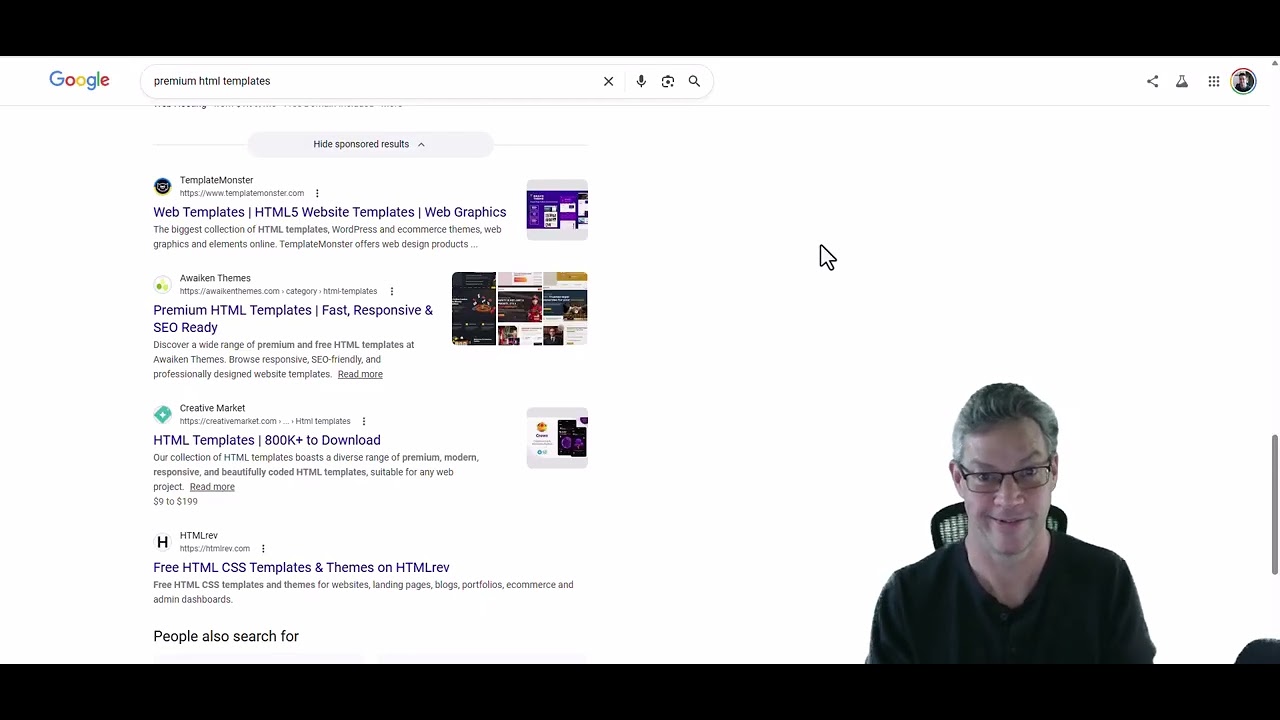The image size is (1280, 720).
Task: Click the Creative Market site name text
Action: pyautogui.click(x=212, y=408)
